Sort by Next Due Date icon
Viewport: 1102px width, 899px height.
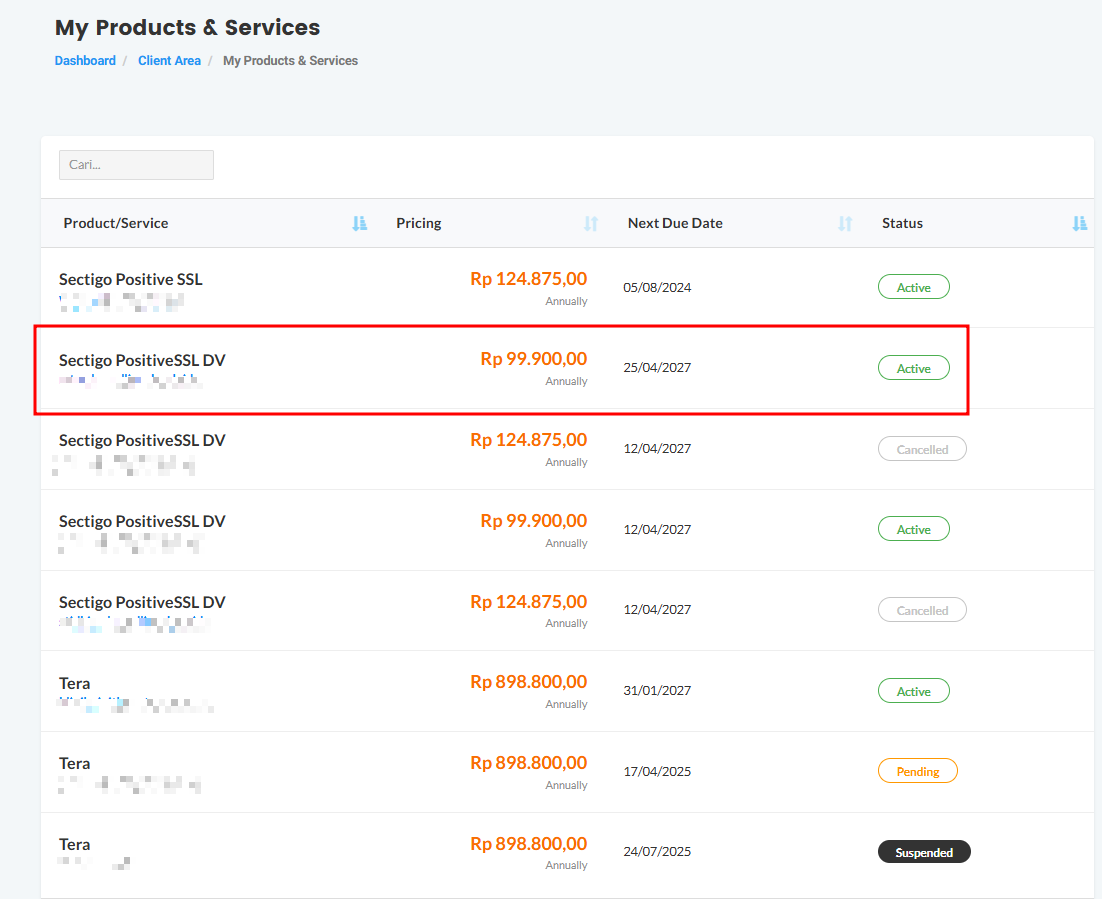(845, 224)
